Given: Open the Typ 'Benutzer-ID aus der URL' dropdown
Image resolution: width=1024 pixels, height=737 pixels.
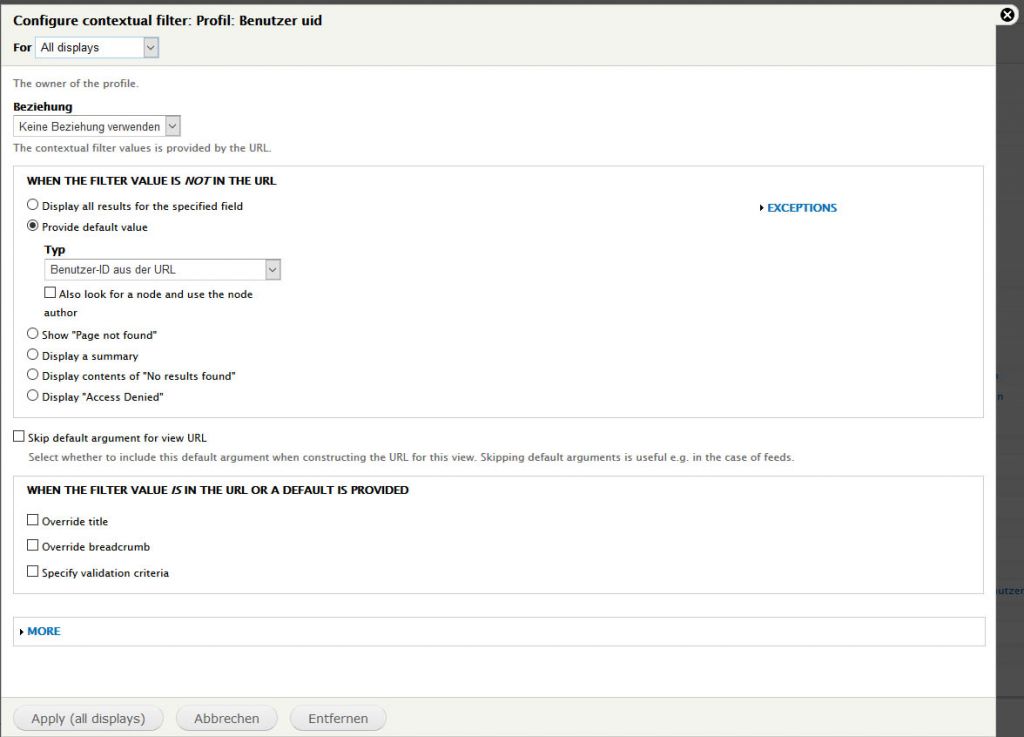Looking at the screenshot, I should coord(162,269).
